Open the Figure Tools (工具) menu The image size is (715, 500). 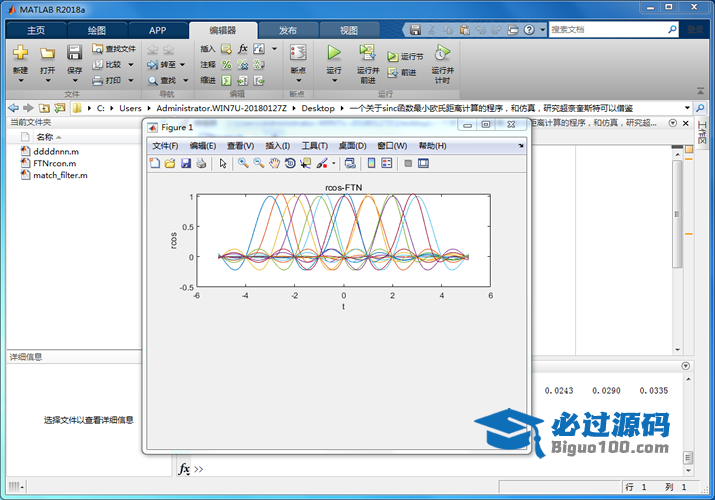click(315, 146)
